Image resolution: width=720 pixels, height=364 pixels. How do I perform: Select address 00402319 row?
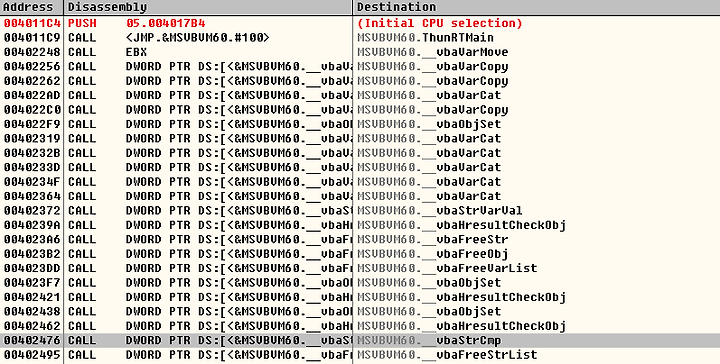click(32, 138)
